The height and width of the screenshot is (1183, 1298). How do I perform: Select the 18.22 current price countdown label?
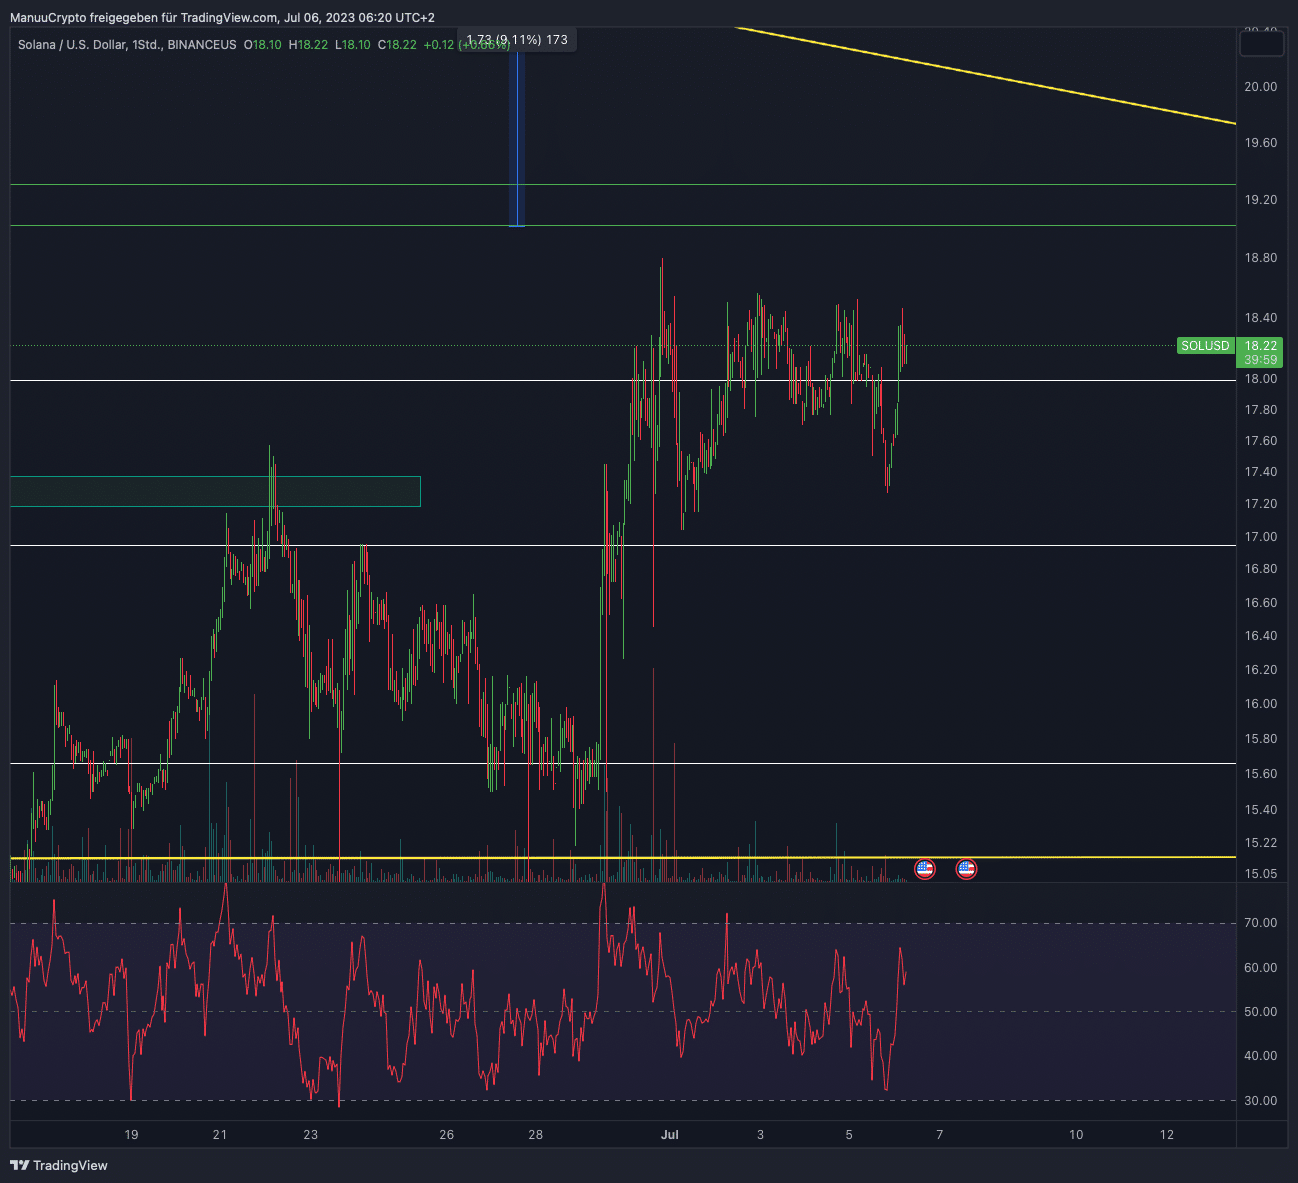tap(1260, 352)
